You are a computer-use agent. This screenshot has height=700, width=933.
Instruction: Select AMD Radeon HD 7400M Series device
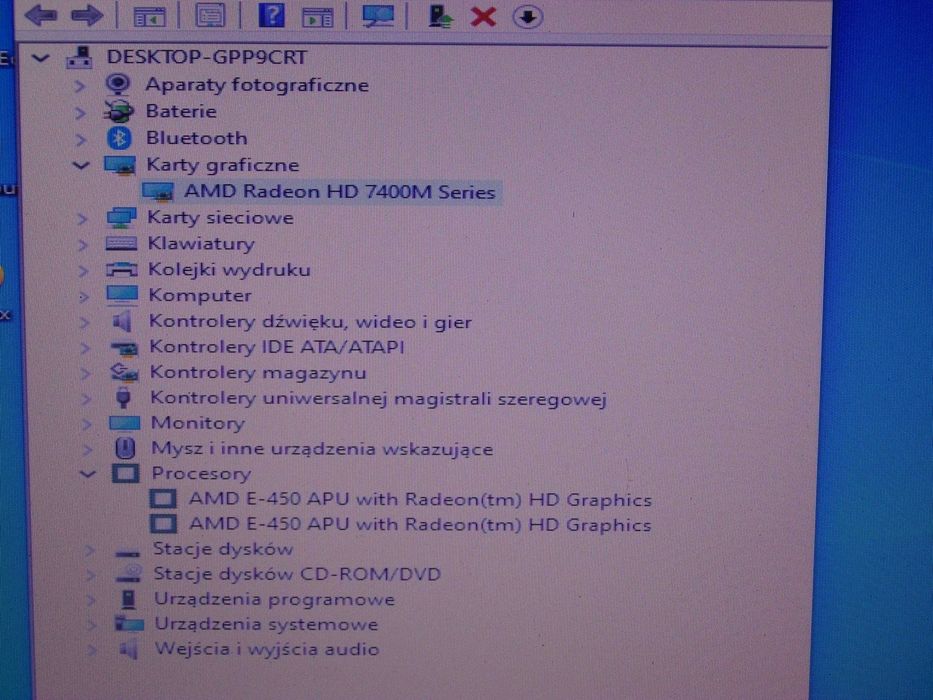tap(340, 192)
